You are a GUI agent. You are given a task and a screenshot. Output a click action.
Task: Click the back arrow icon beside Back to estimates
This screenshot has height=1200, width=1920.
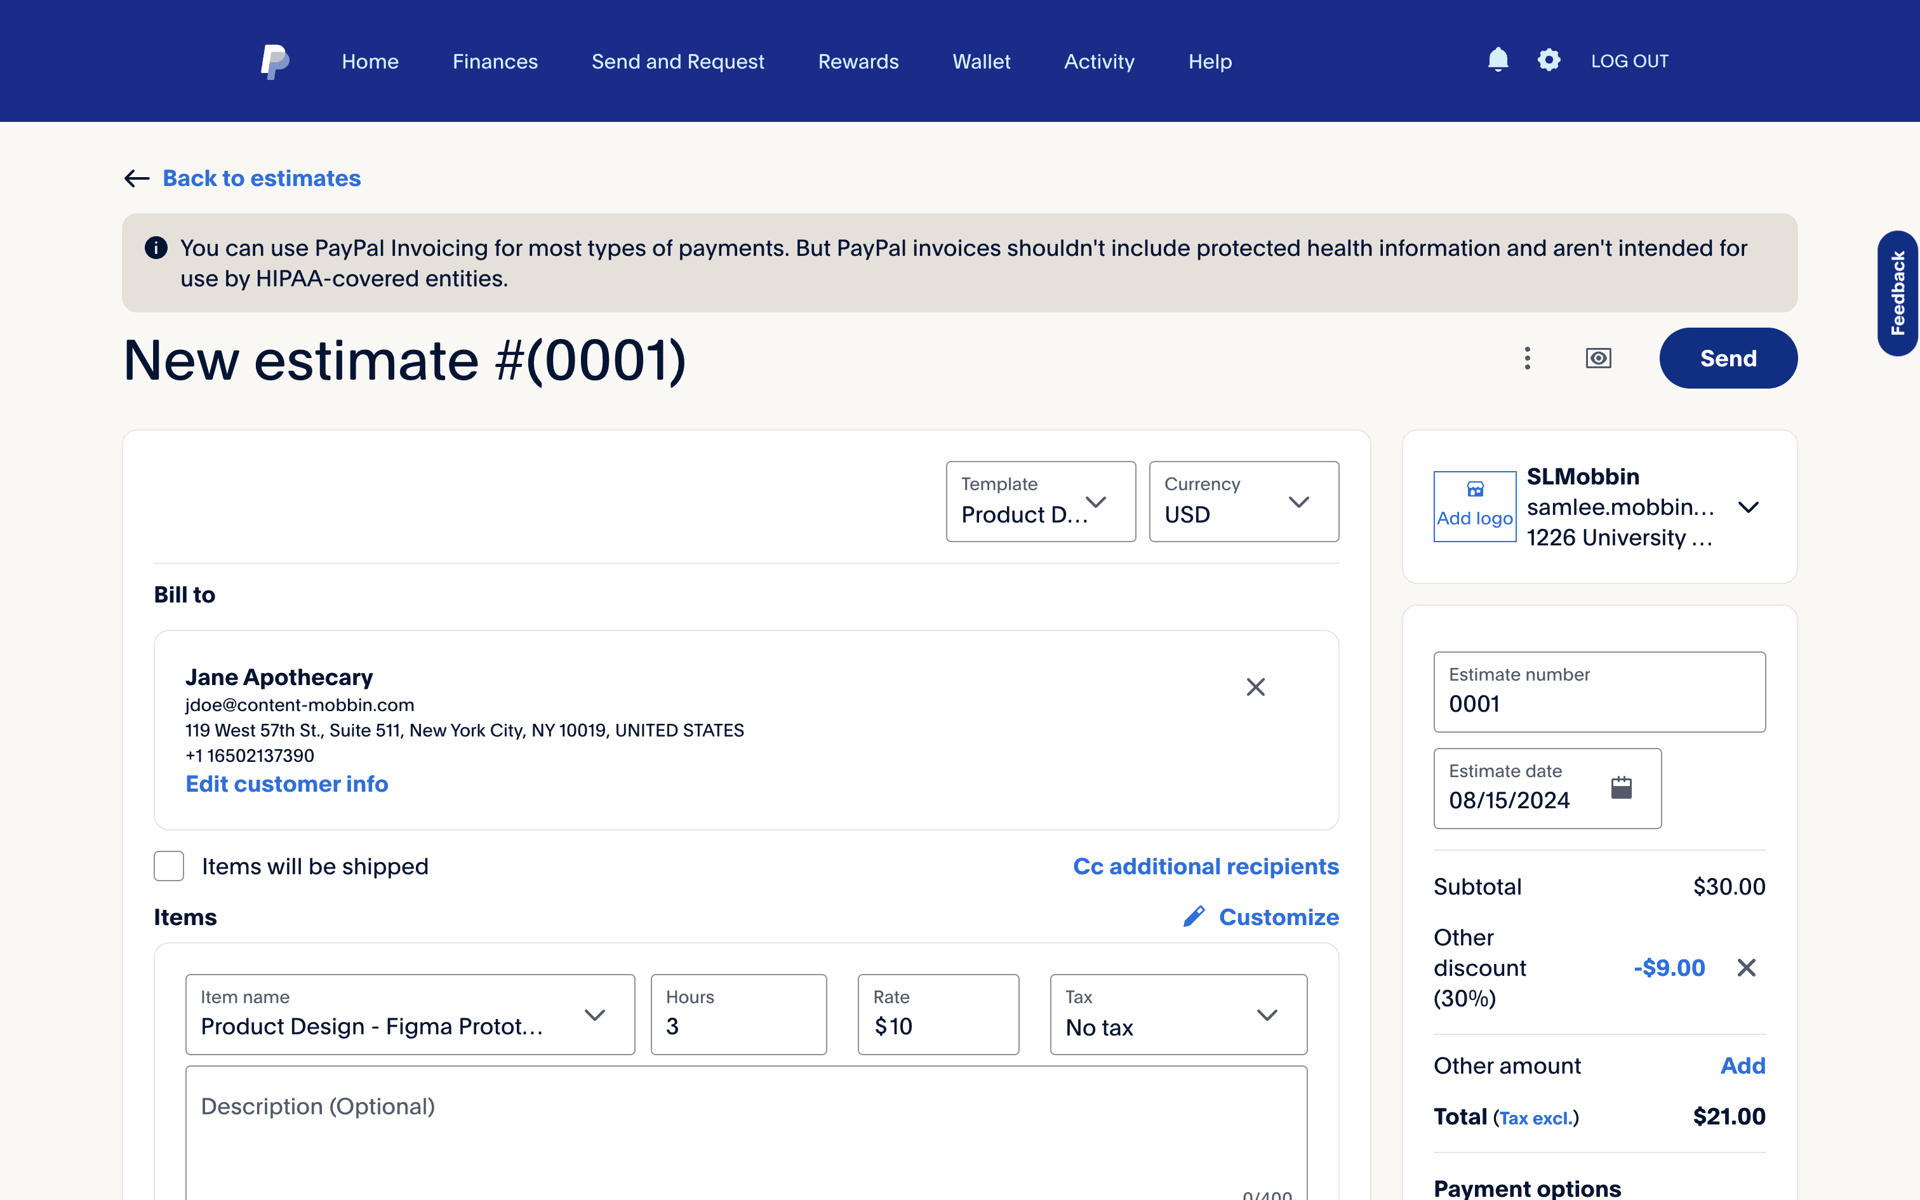coord(137,178)
